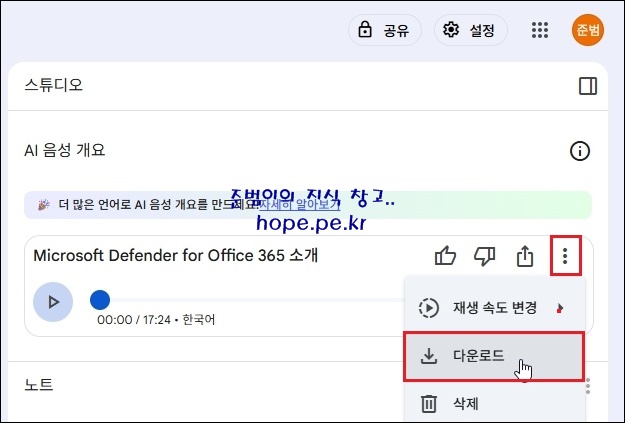Select 다운로드 from the menu
This screenshot has height=423, width=625.
click(494, 356)
